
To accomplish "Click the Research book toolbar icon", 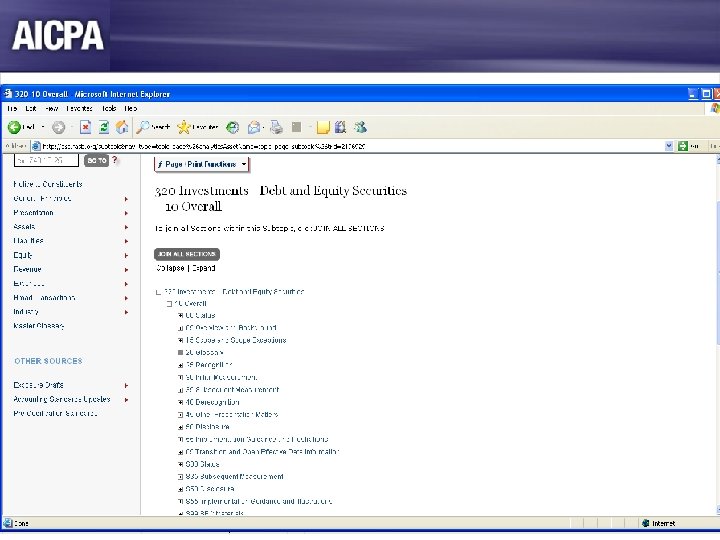I will tap(340, 127).
